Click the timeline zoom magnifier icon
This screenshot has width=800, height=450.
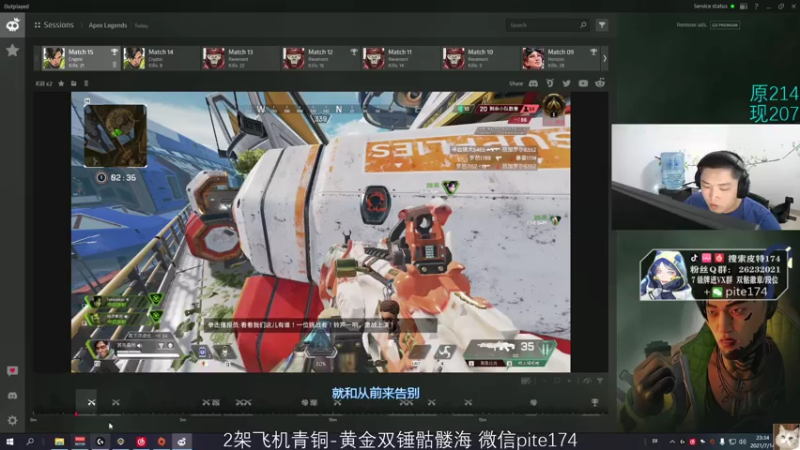pyautogui.click(x=557, y=381)
